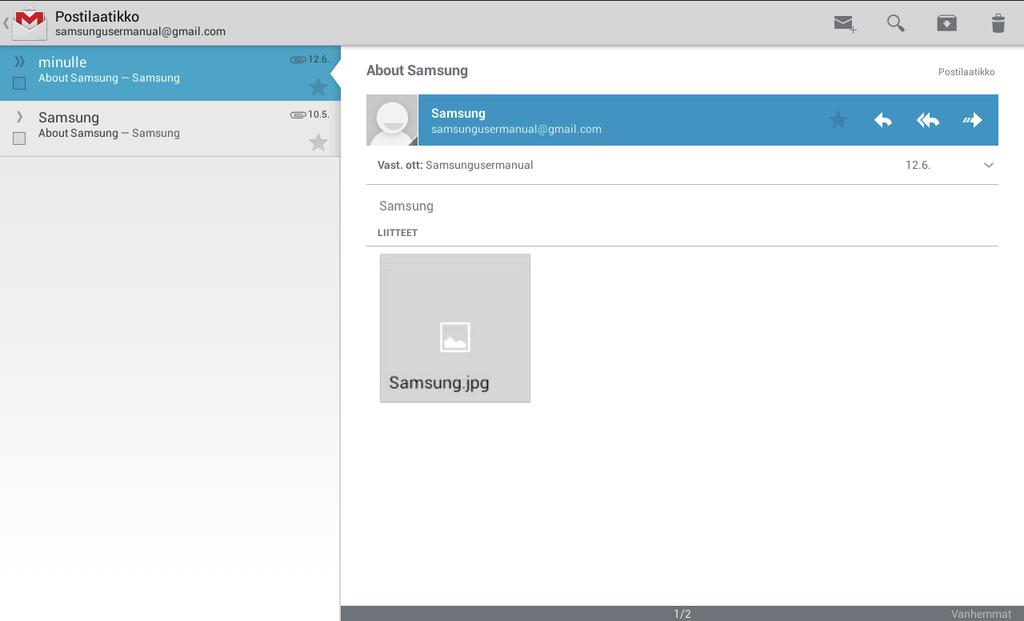Click the 'Vast. ott: Samsungusermanual' recipient line
1024x621 pixels.
coord(455,165)
